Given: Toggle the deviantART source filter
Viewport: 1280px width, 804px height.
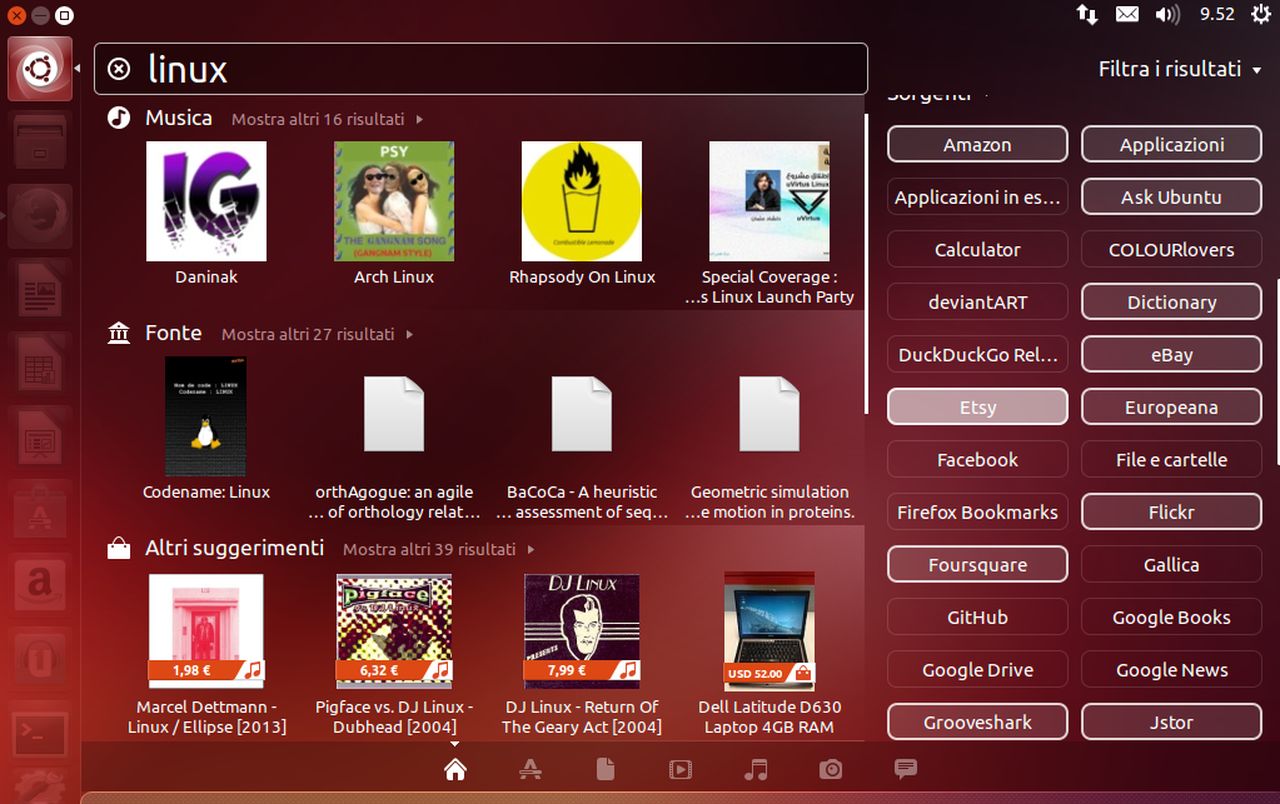Looking at the screenshot, I should click(977, 302).
